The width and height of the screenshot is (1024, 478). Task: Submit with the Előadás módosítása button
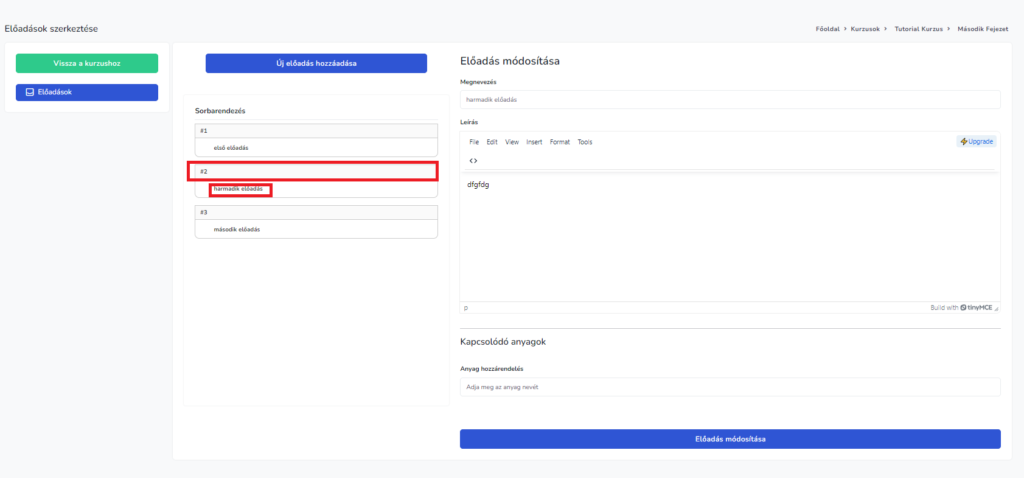tap(730, 439)
